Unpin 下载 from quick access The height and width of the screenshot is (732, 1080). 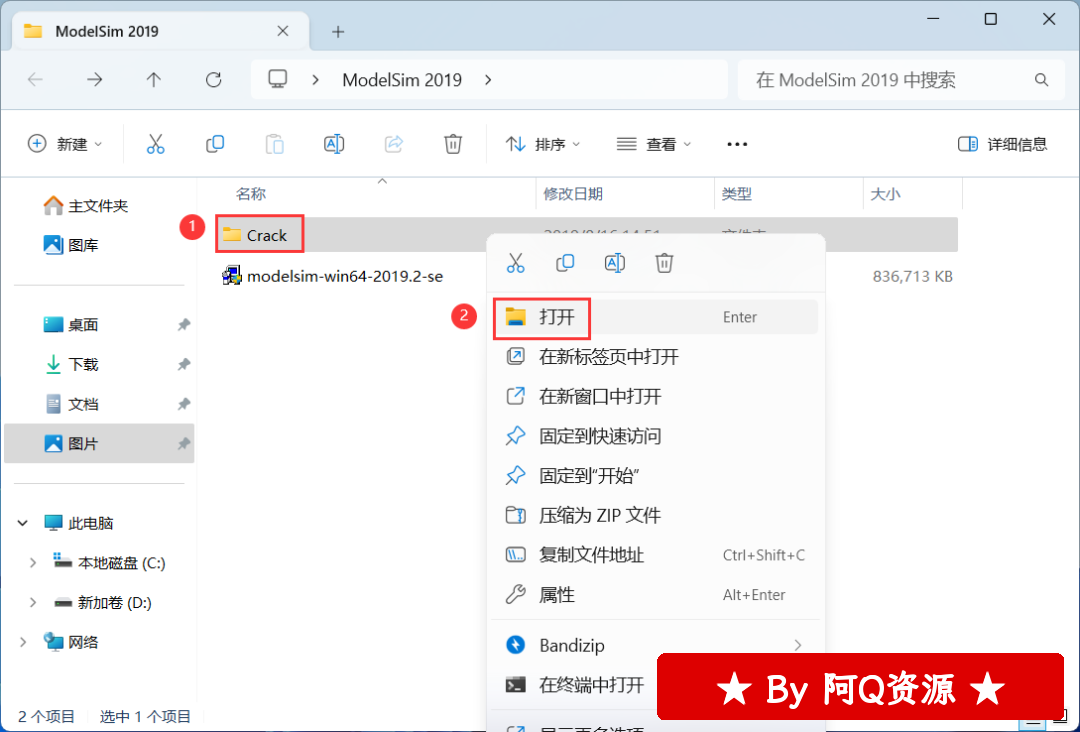[184, 364]
